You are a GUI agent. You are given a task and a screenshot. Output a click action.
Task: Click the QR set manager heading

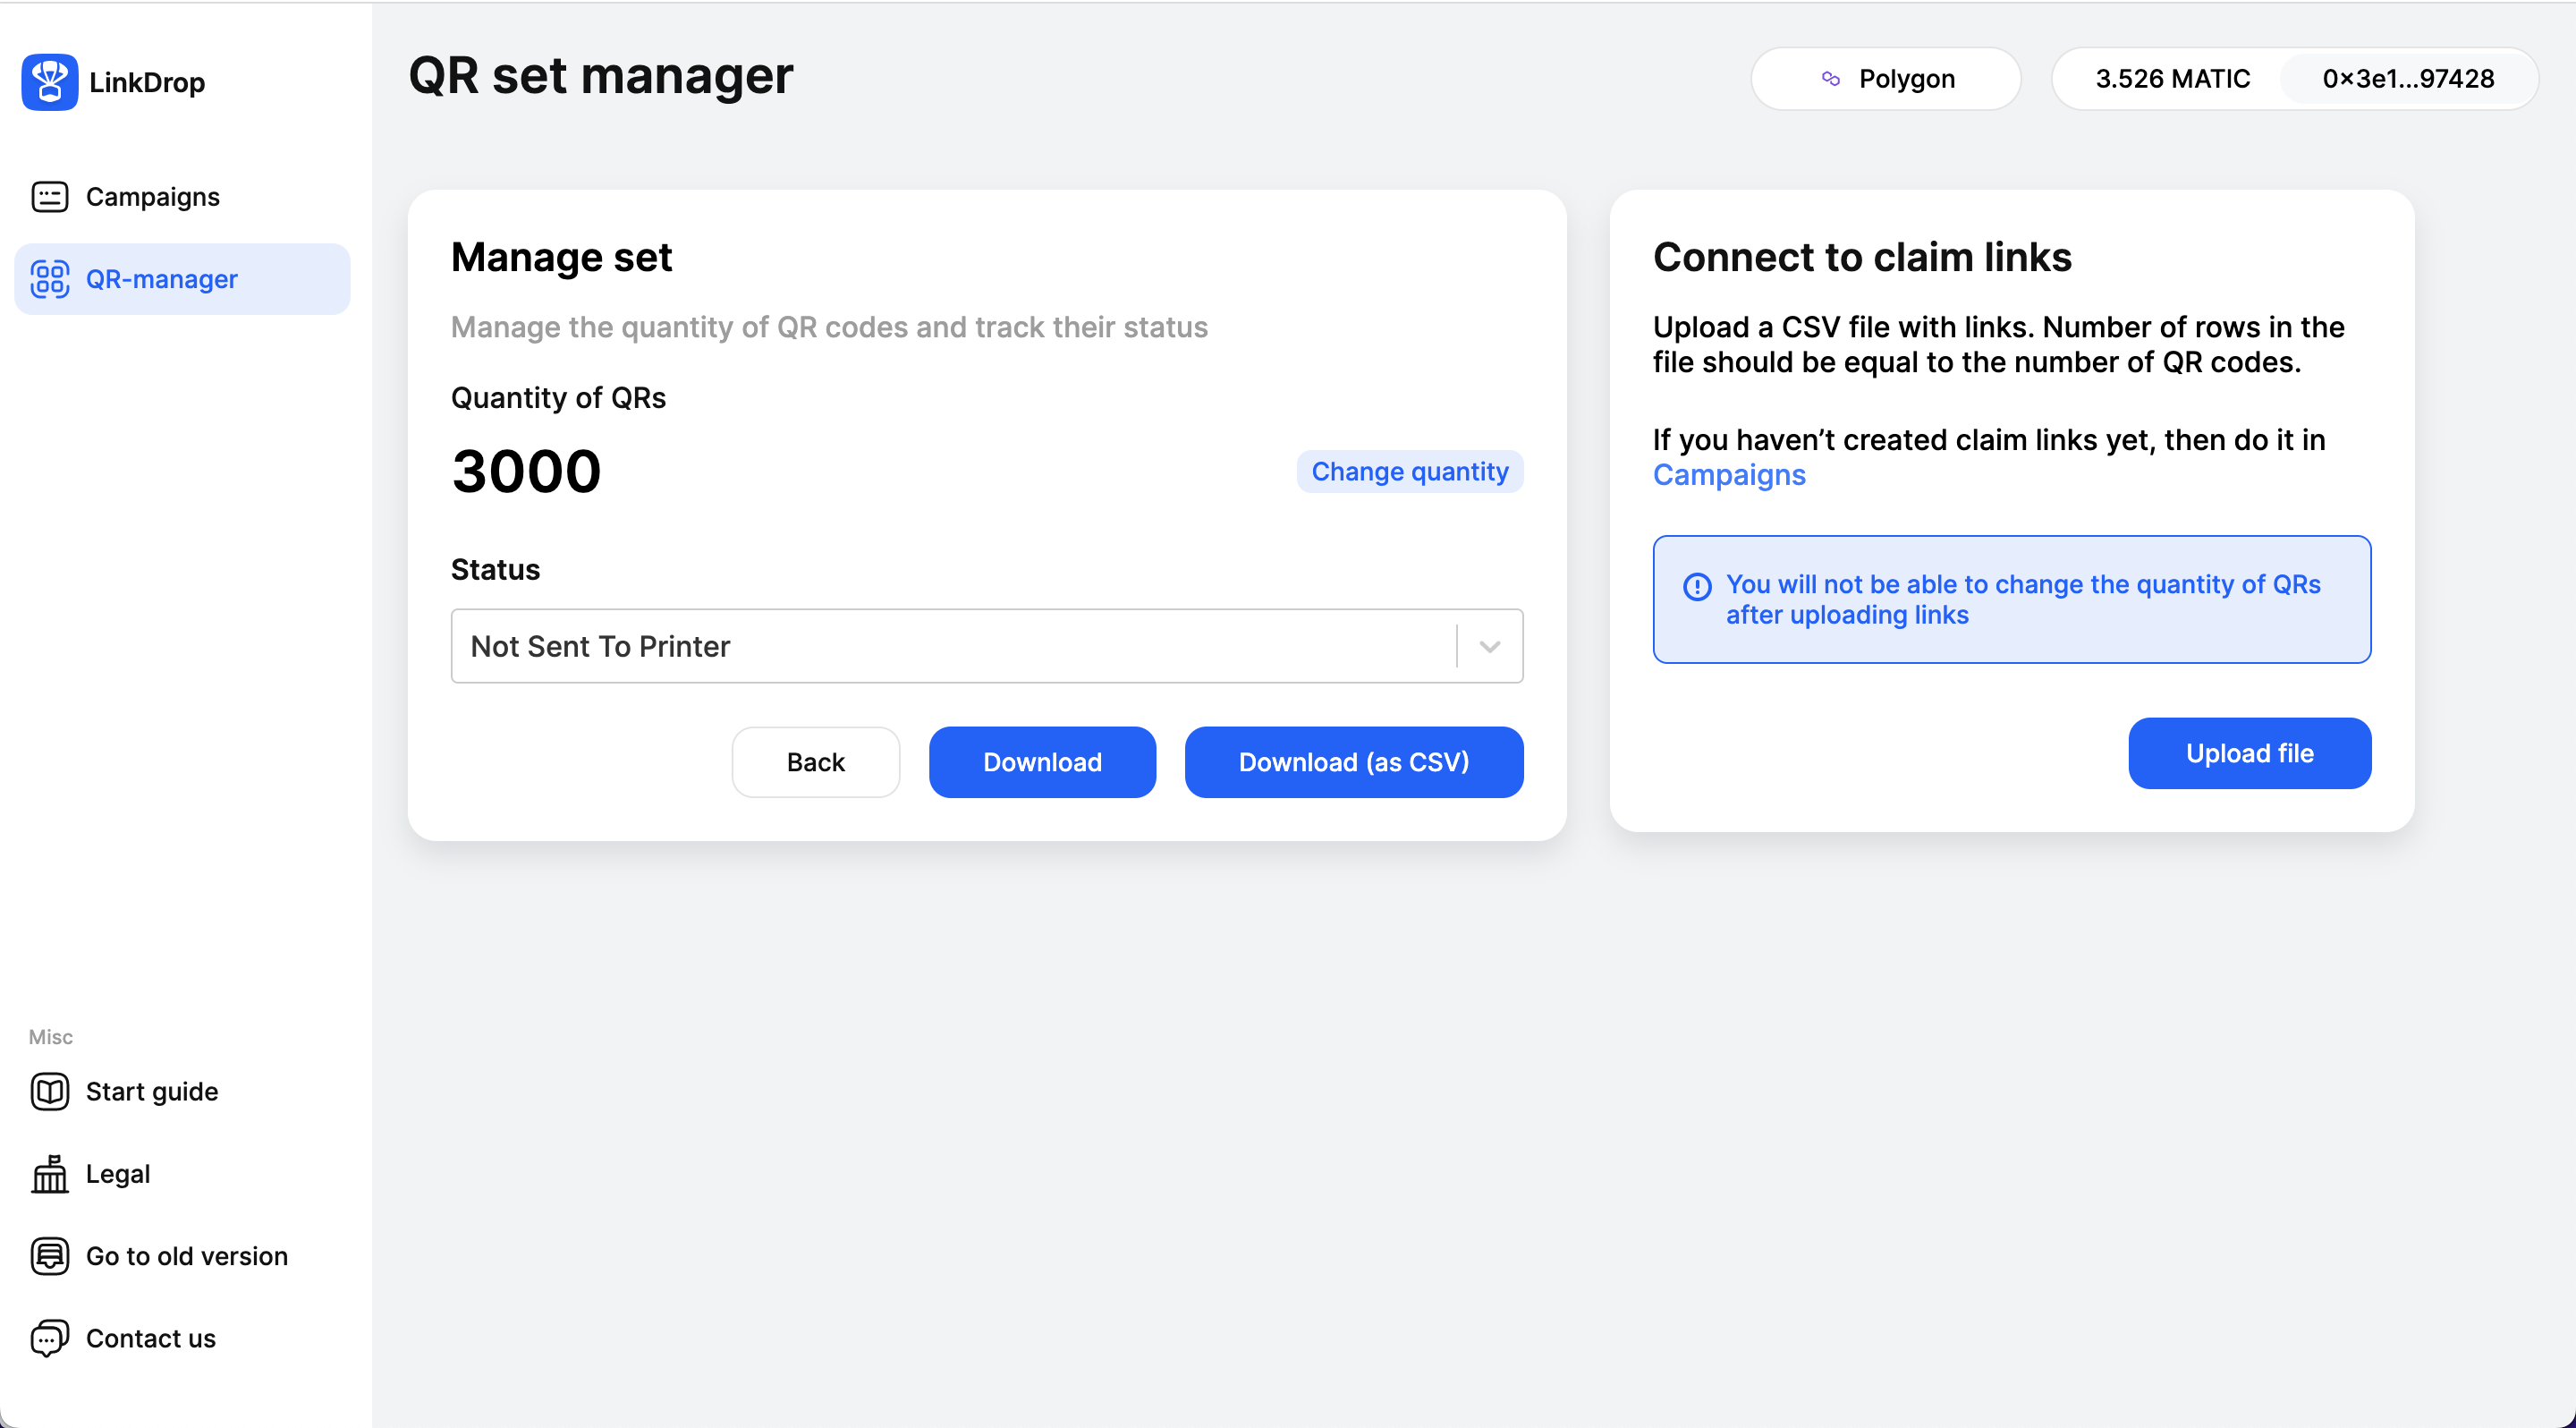click(x=601, y=76)
